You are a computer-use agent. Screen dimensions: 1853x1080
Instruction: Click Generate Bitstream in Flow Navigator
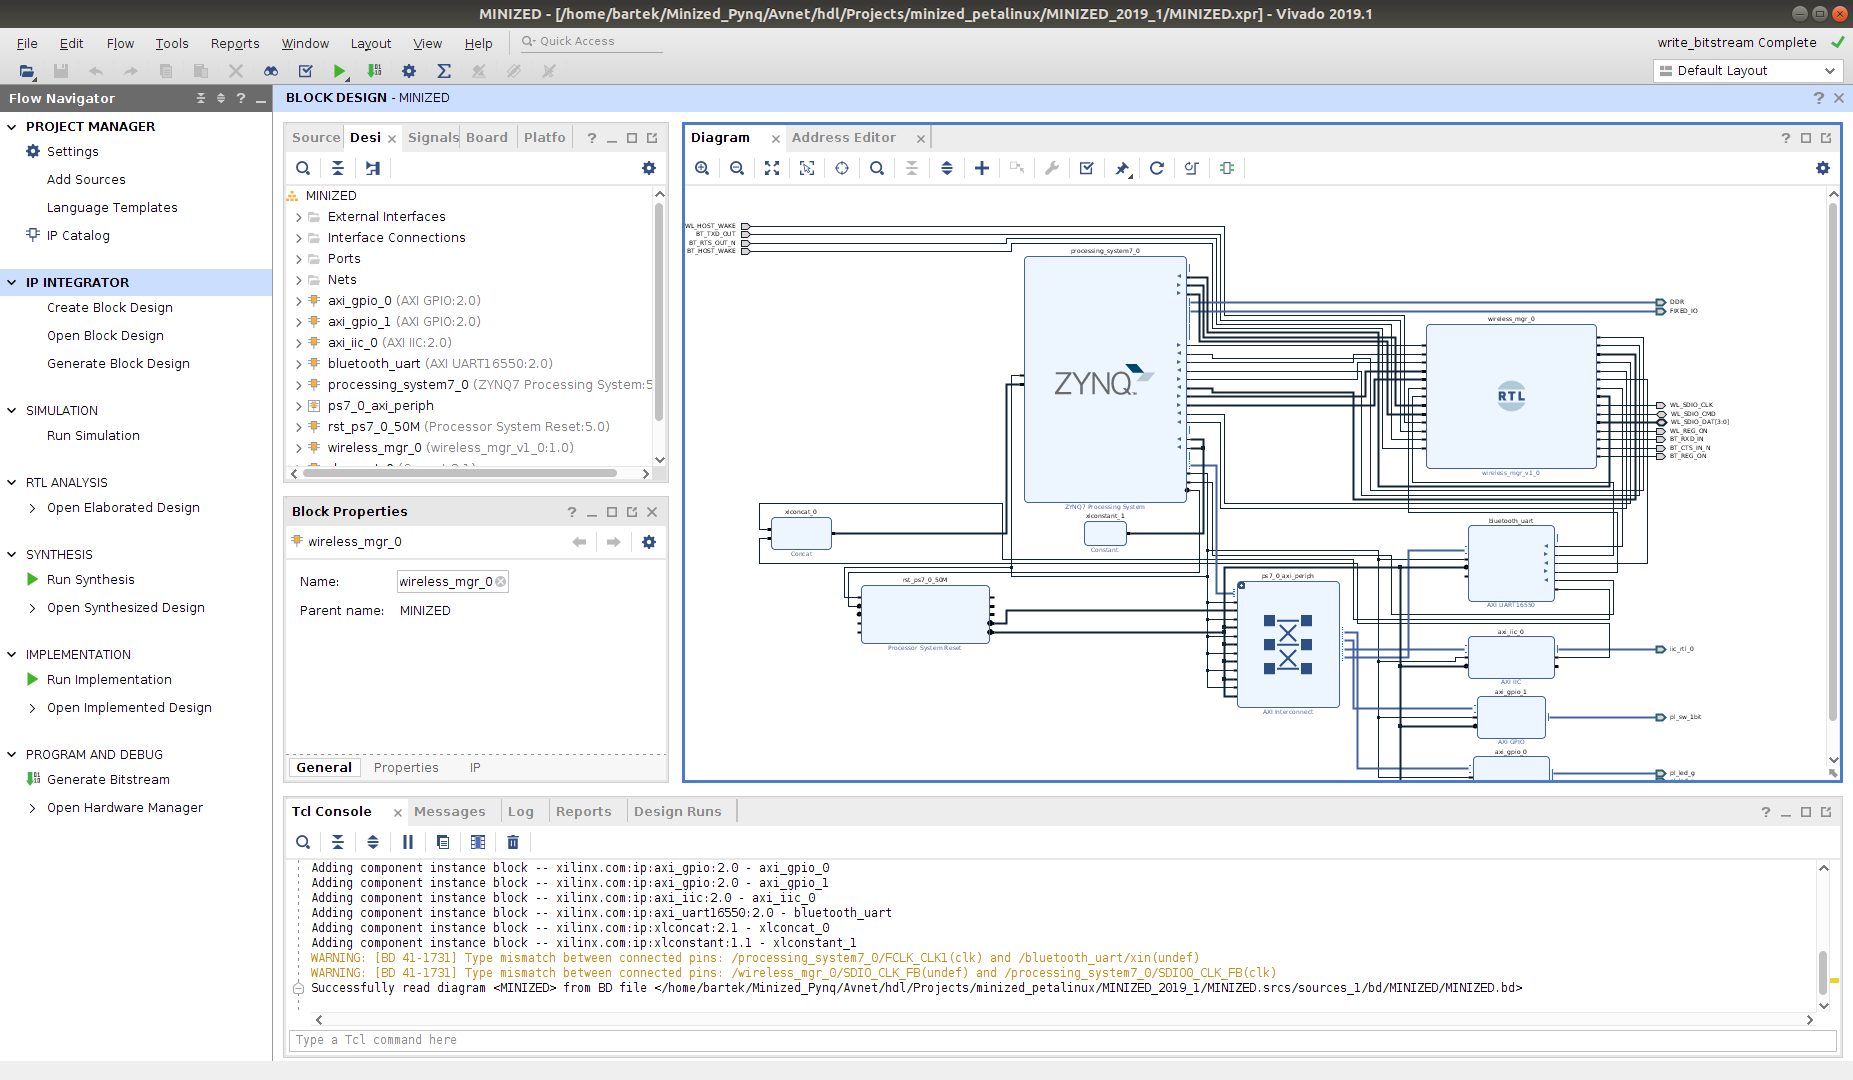click(x=108, y=780)
